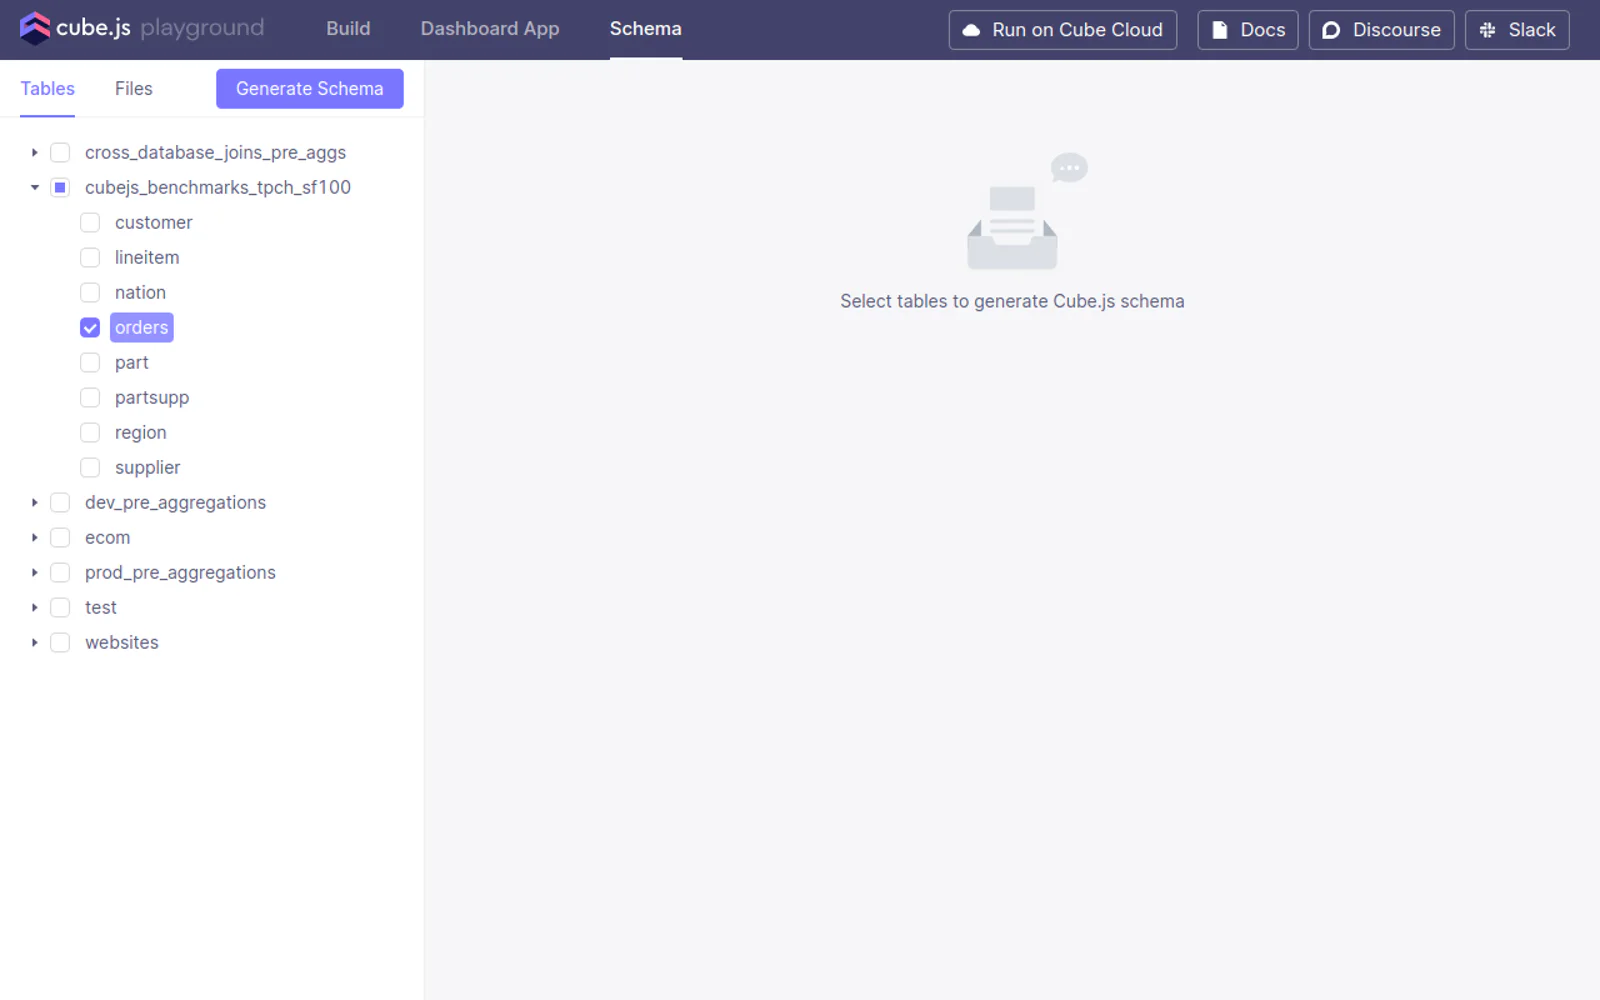Select the customer table label
This screenshot has width=1600, height=1000.
(x=153, y=222)
